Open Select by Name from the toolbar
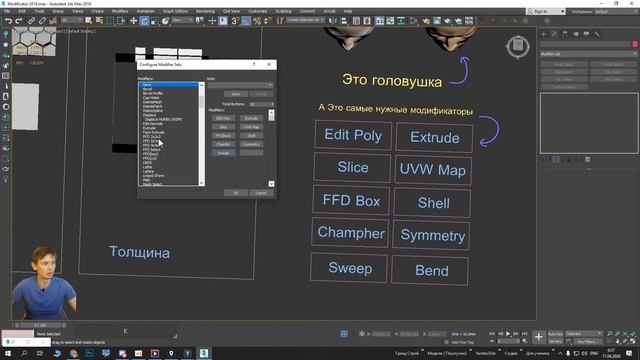 tap(99, 21)
